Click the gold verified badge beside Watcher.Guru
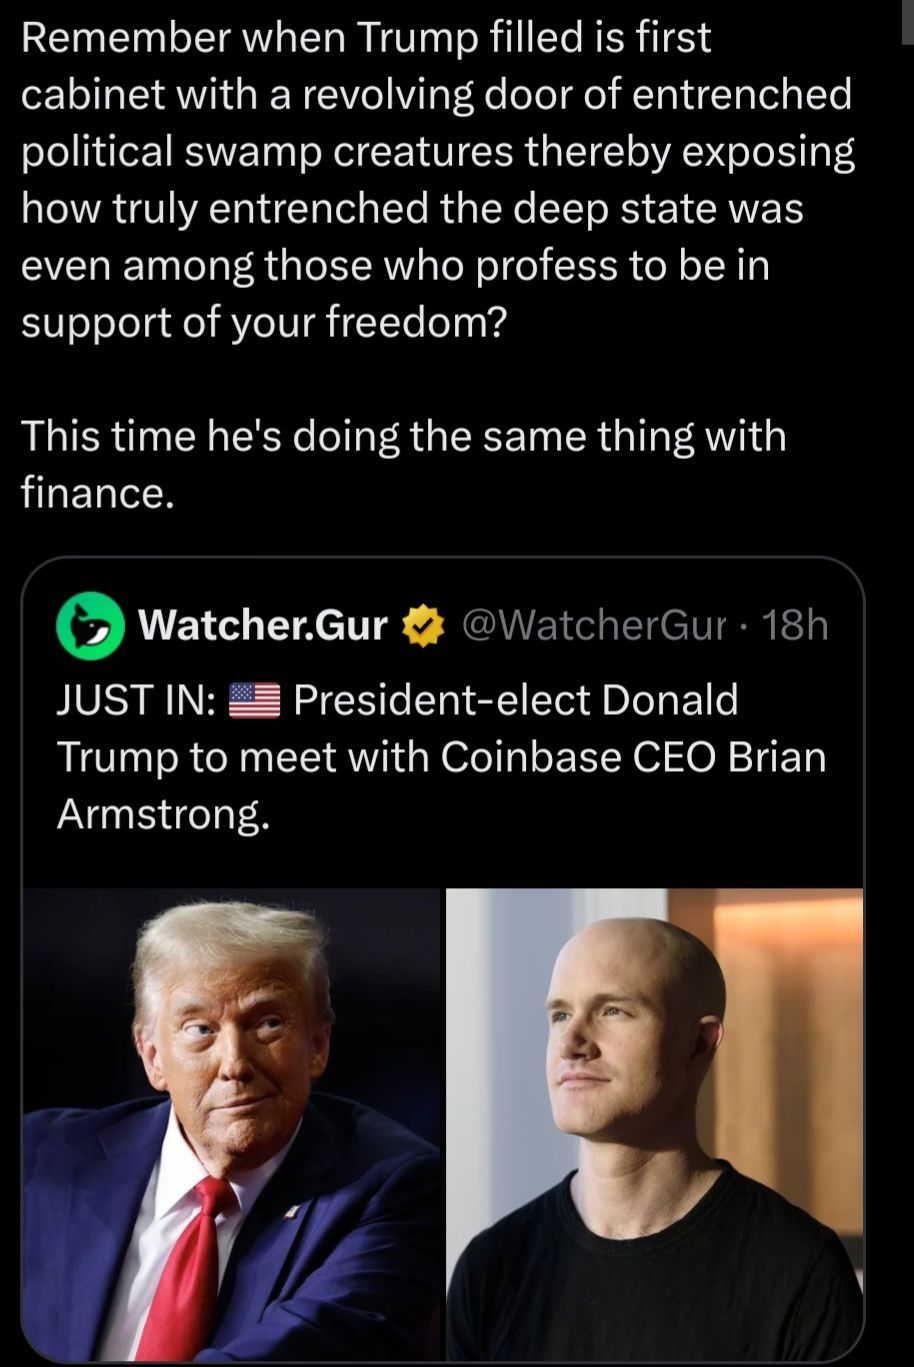This screenshot has width=914, height=1367. [421, 627]
